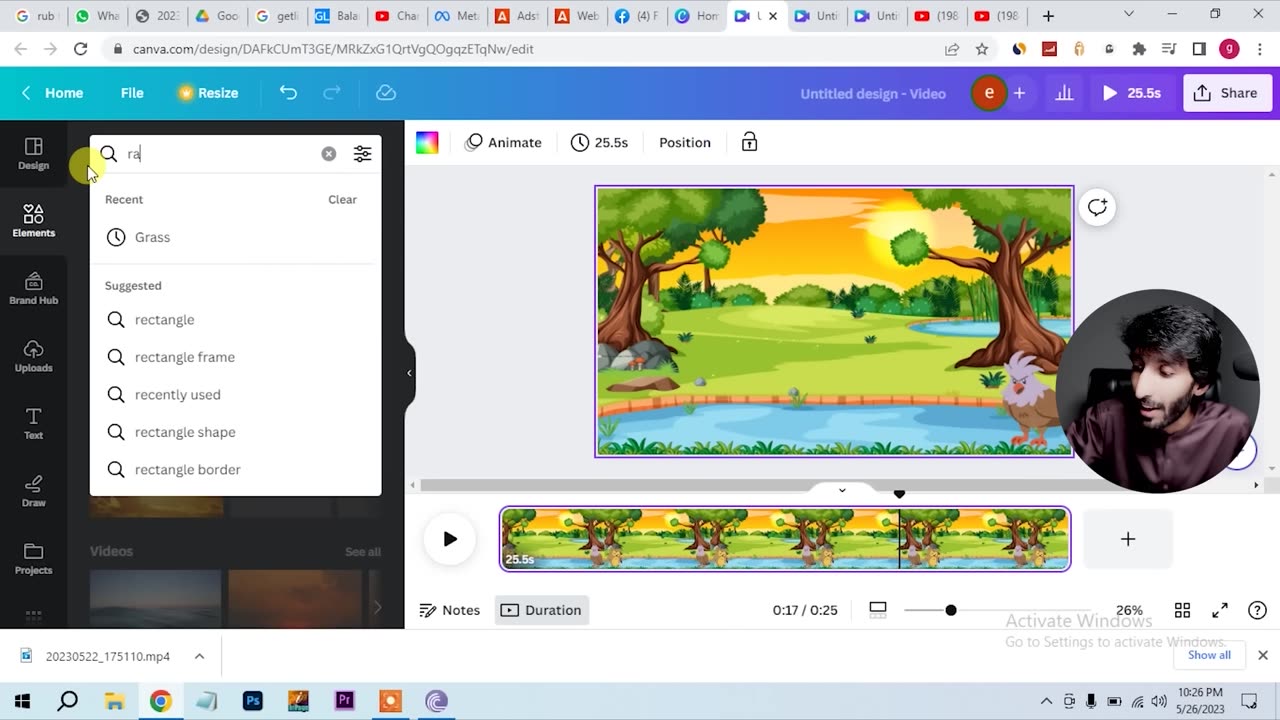Choose suggestion rectangle shape
The width and height of the screenshot is (1280, 720).
pos(236,432)
